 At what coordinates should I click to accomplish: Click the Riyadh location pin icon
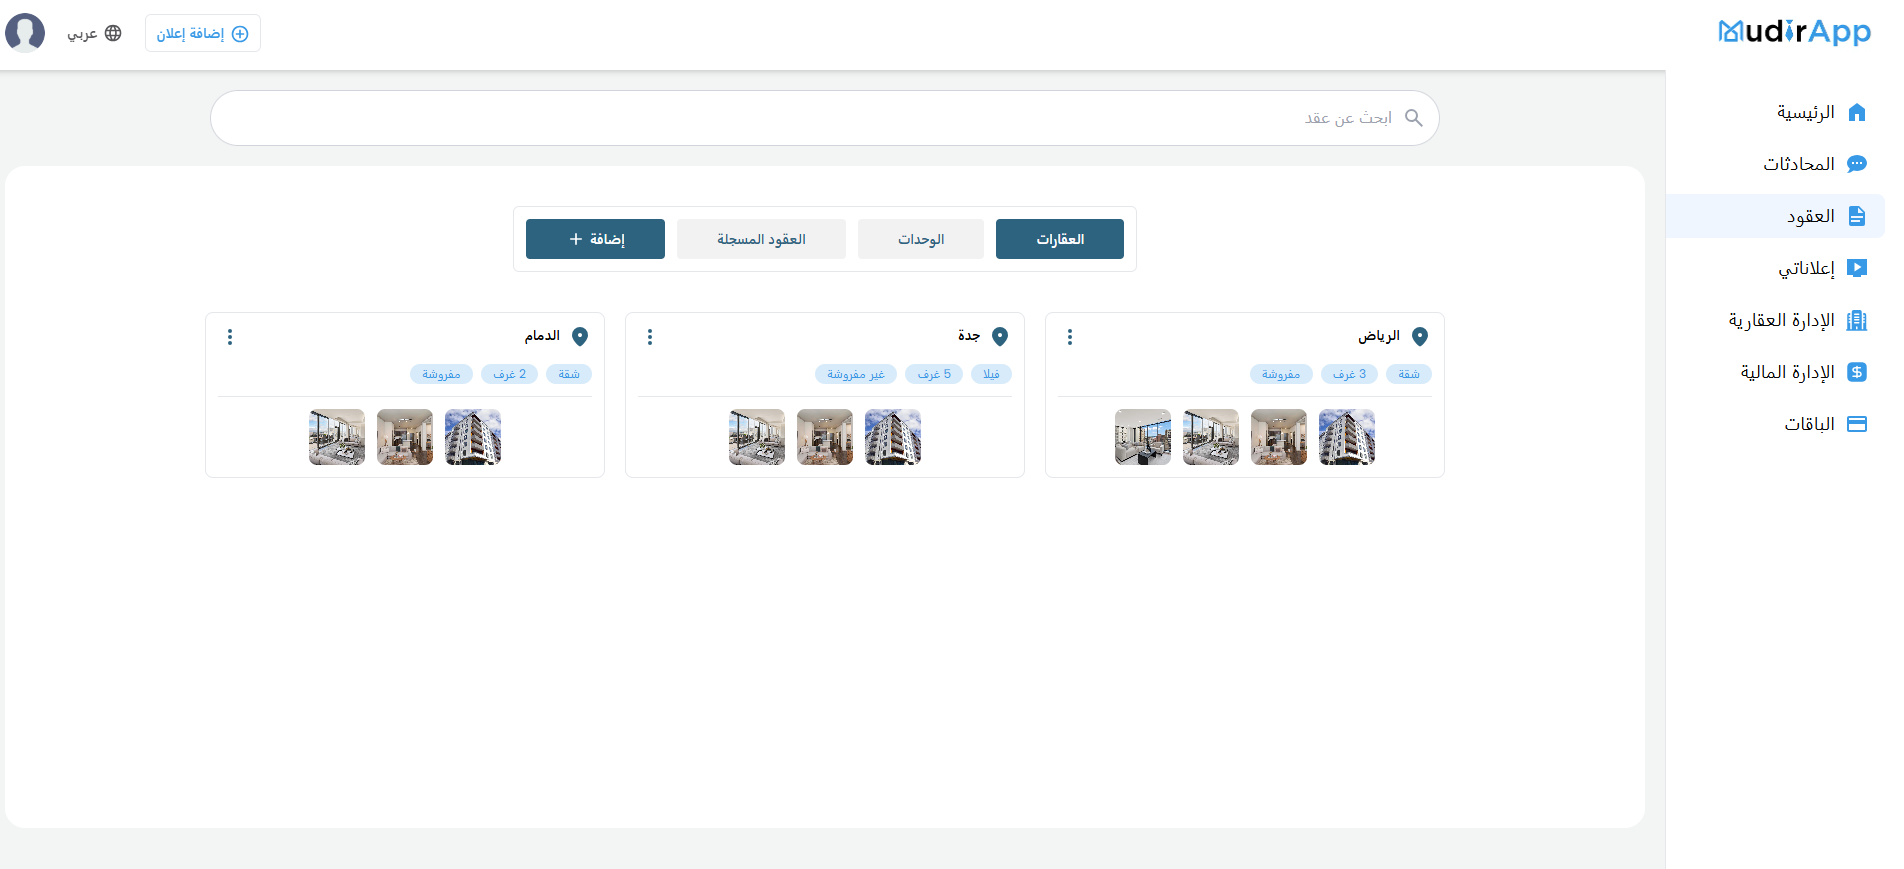coord(1419,337)
